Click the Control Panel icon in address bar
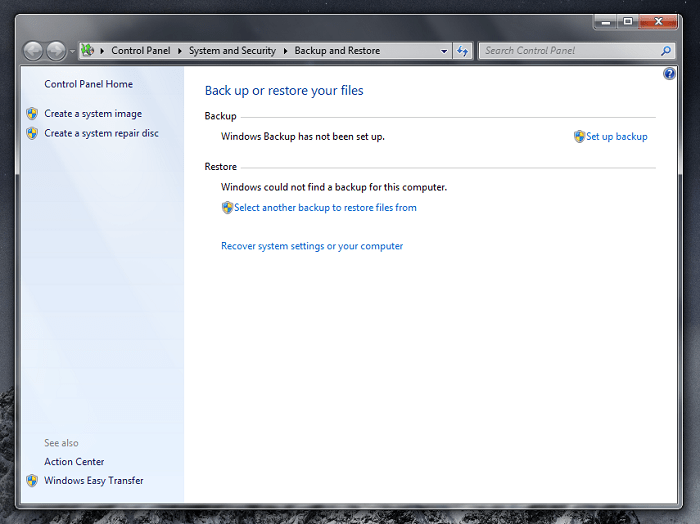This screenshot has width=700, height=524. coord(88,50)
